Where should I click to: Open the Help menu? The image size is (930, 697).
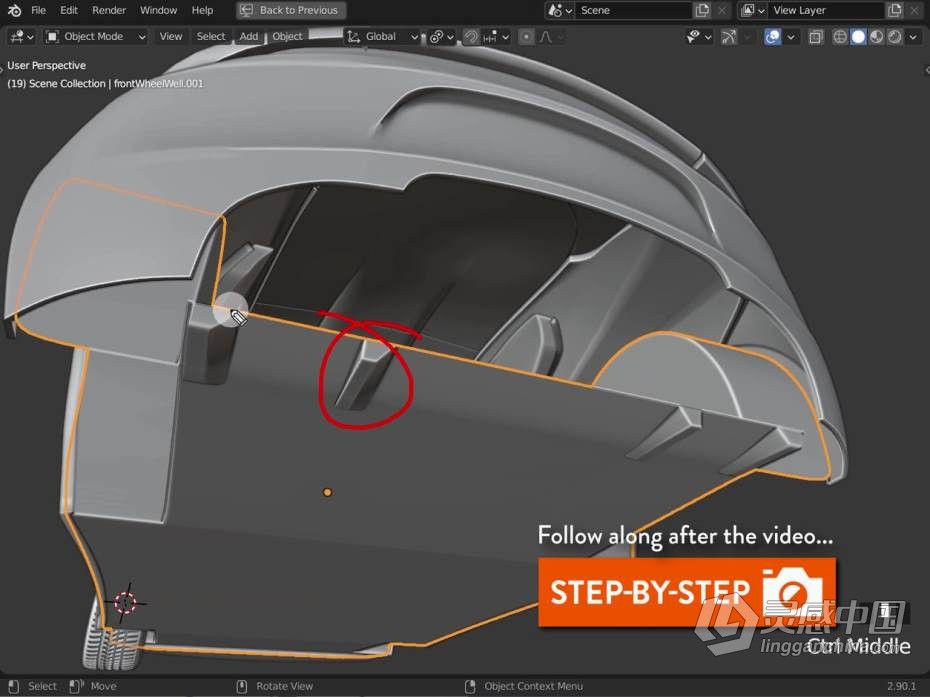tap(202, 10)
